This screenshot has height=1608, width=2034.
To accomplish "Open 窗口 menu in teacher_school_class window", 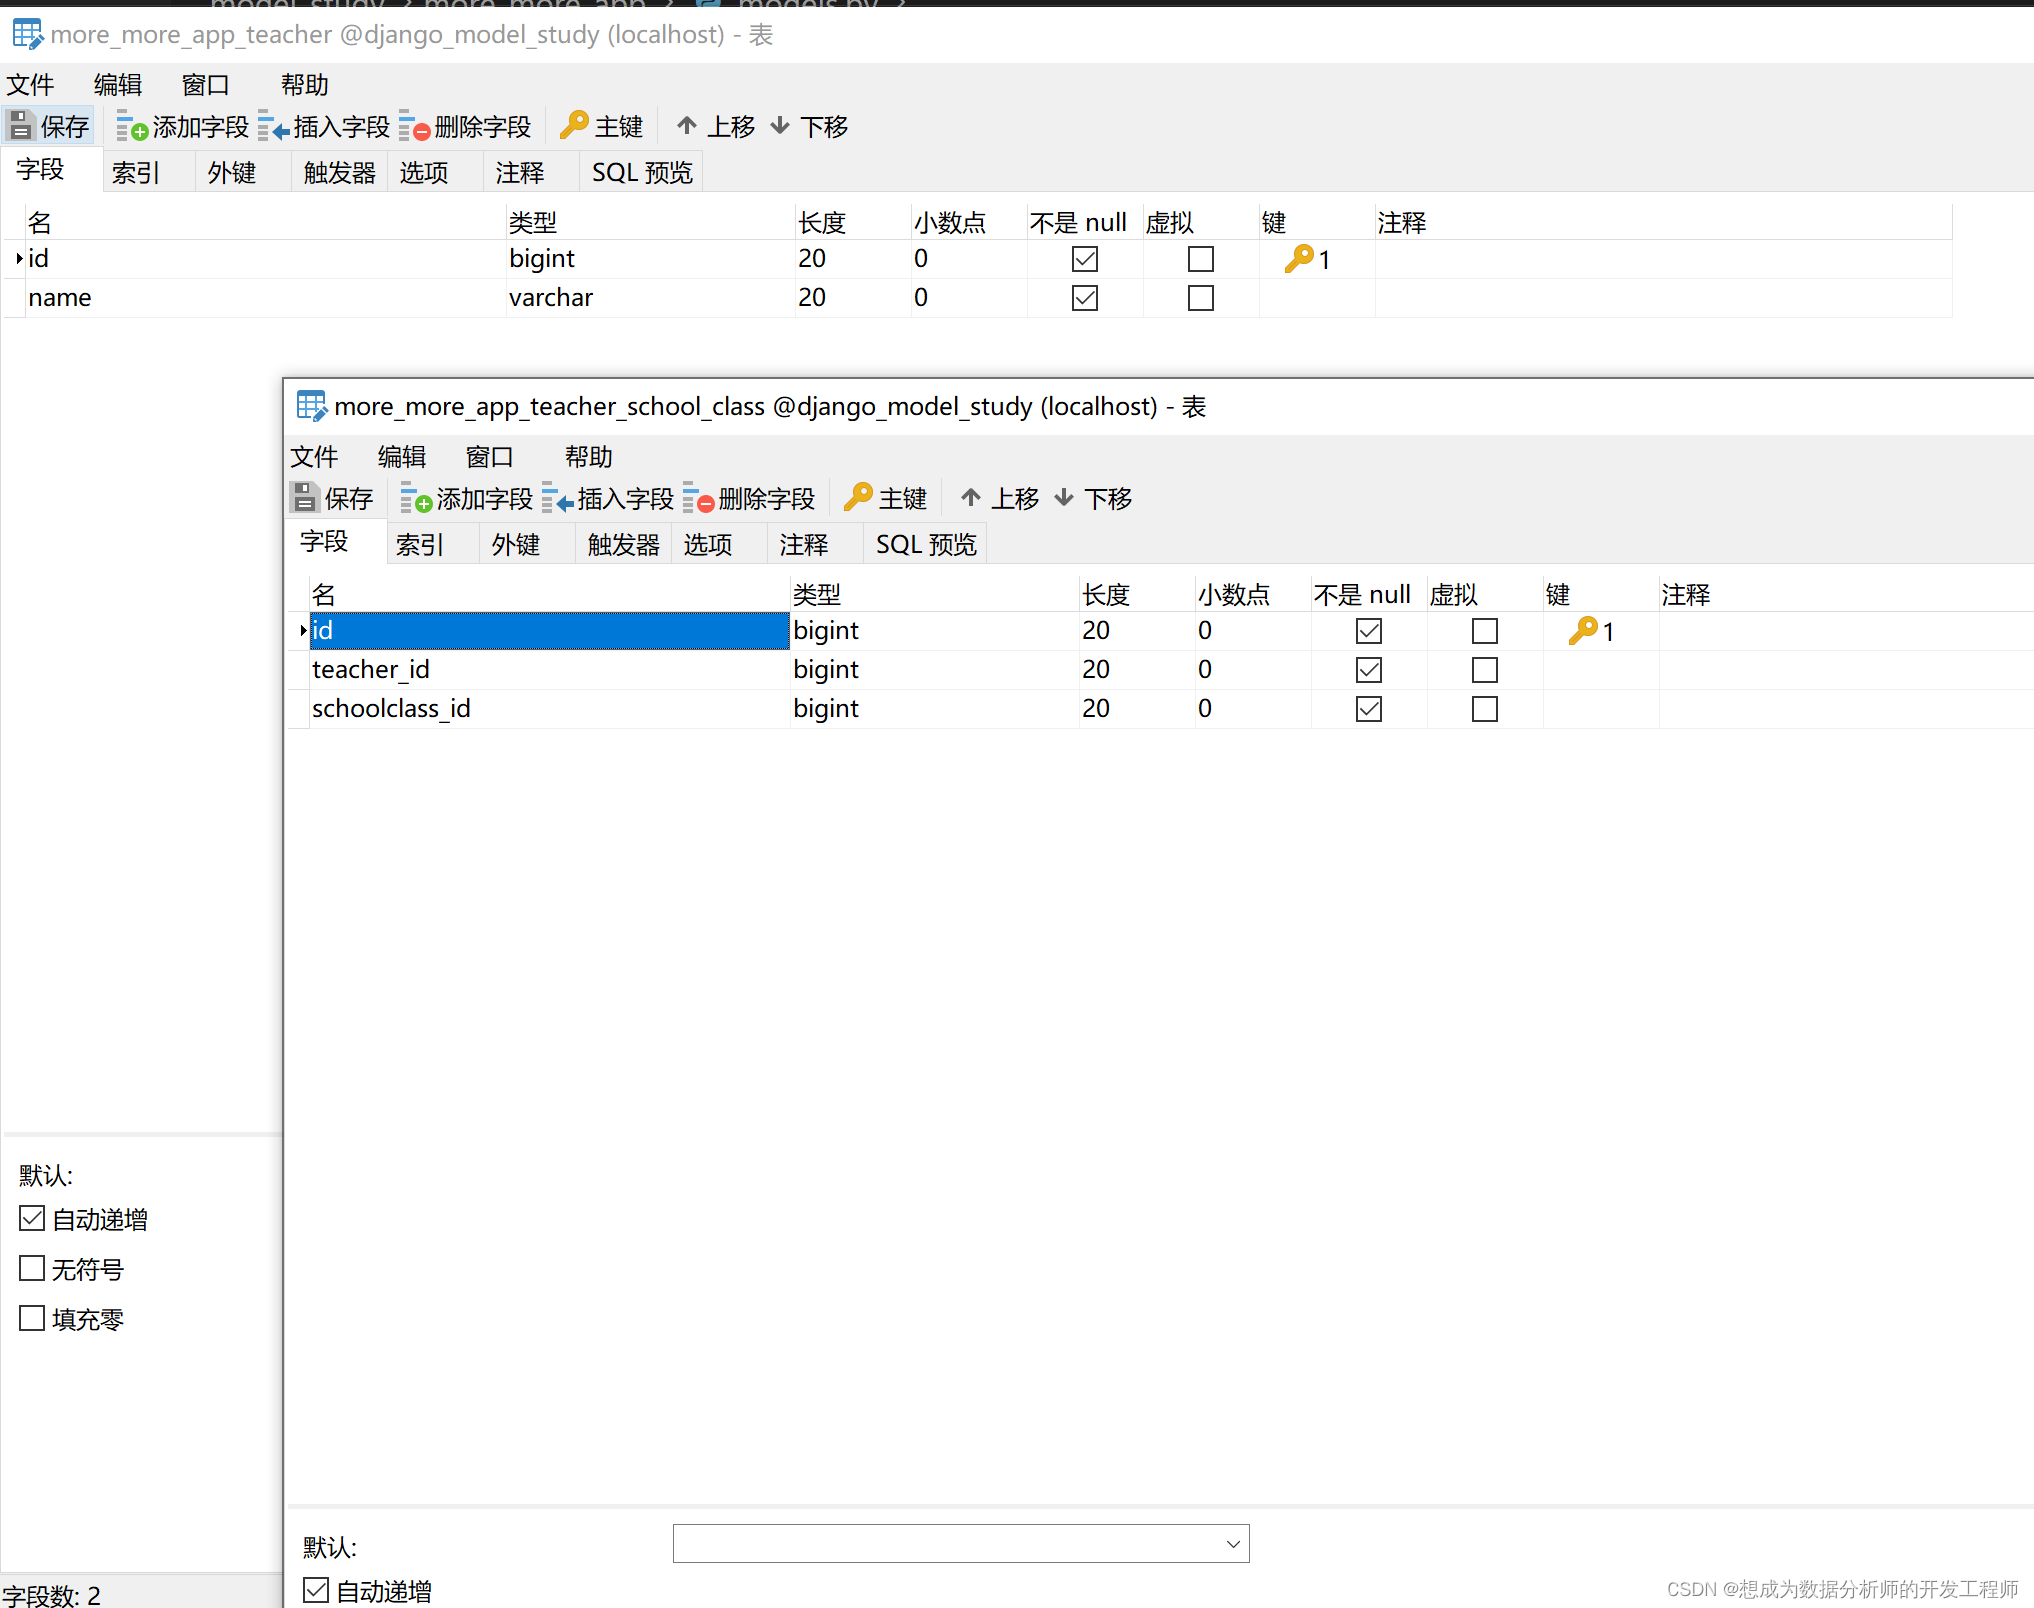I will point(490,457).
